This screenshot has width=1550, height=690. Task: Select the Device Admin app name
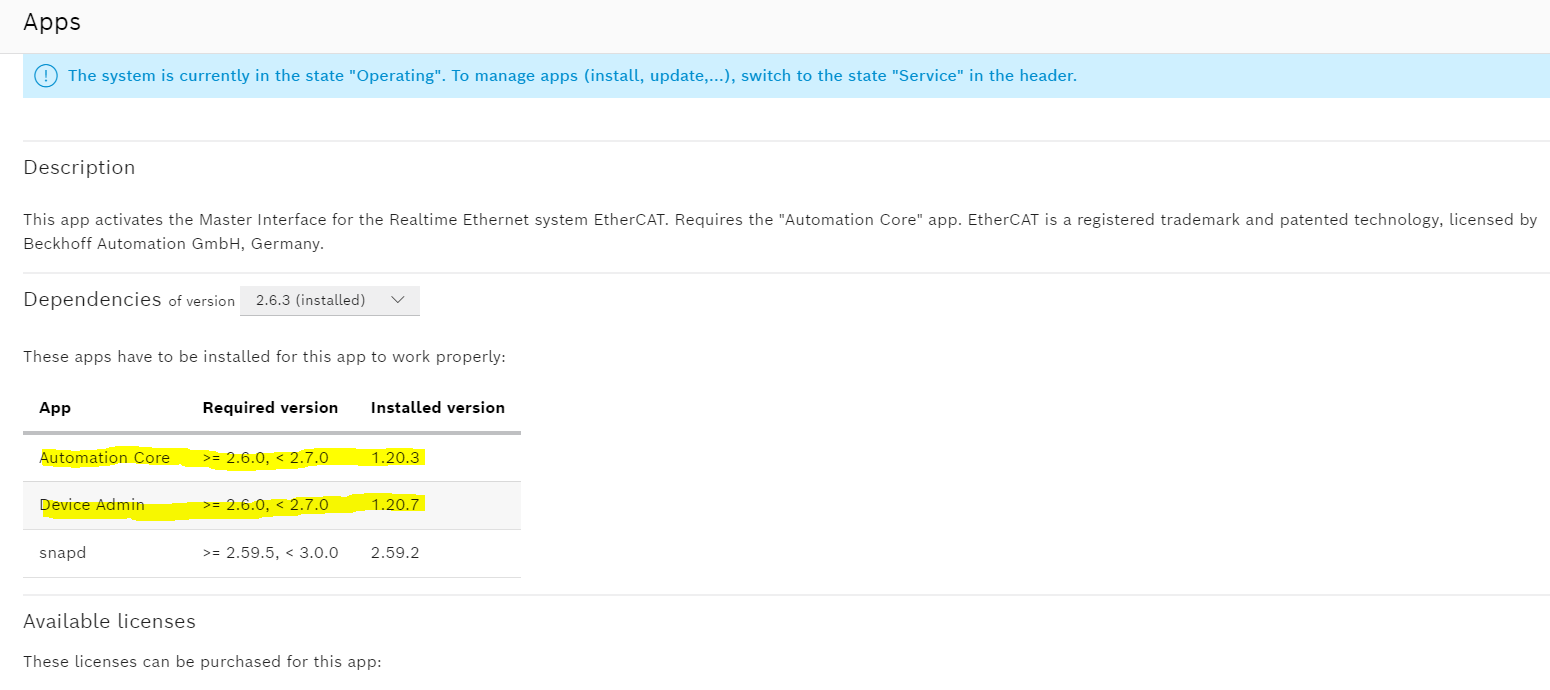coord(92,505)
